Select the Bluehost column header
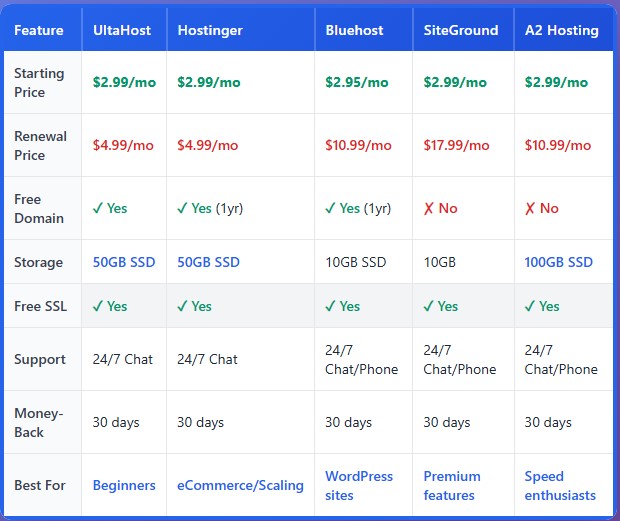The height and width of the screenshot is (521, 620). click(354, 30)
